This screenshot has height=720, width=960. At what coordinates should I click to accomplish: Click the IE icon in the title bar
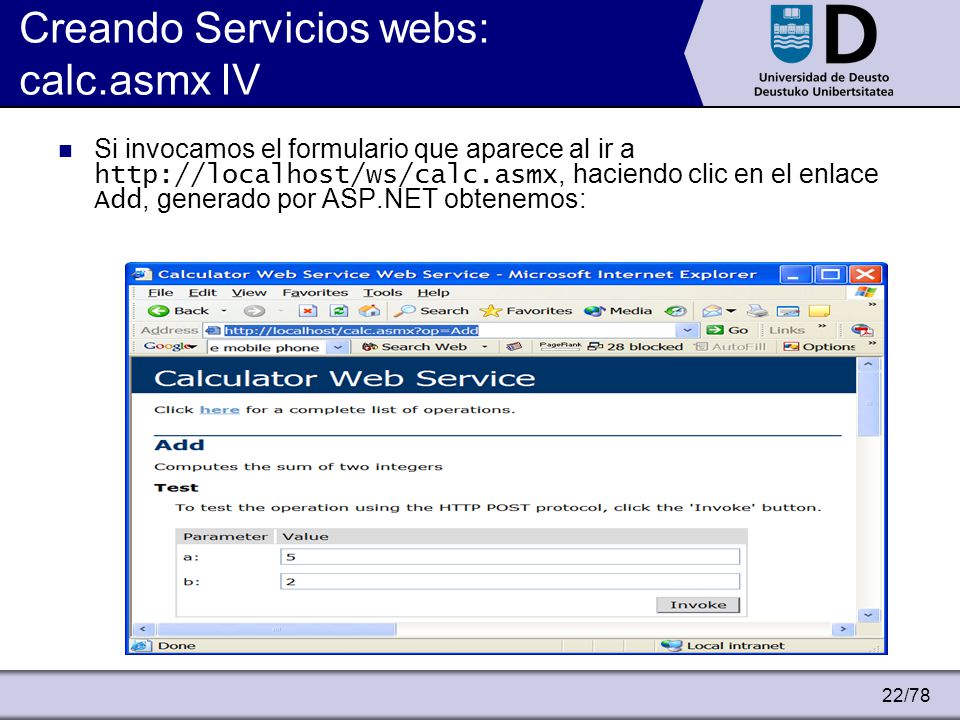pos(143,274)
